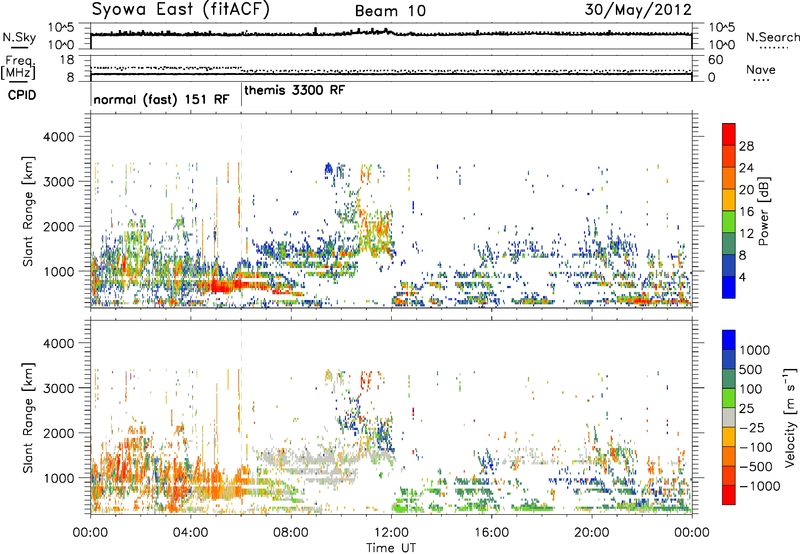Click the 'Time UT' axis label

pos(391,548)
